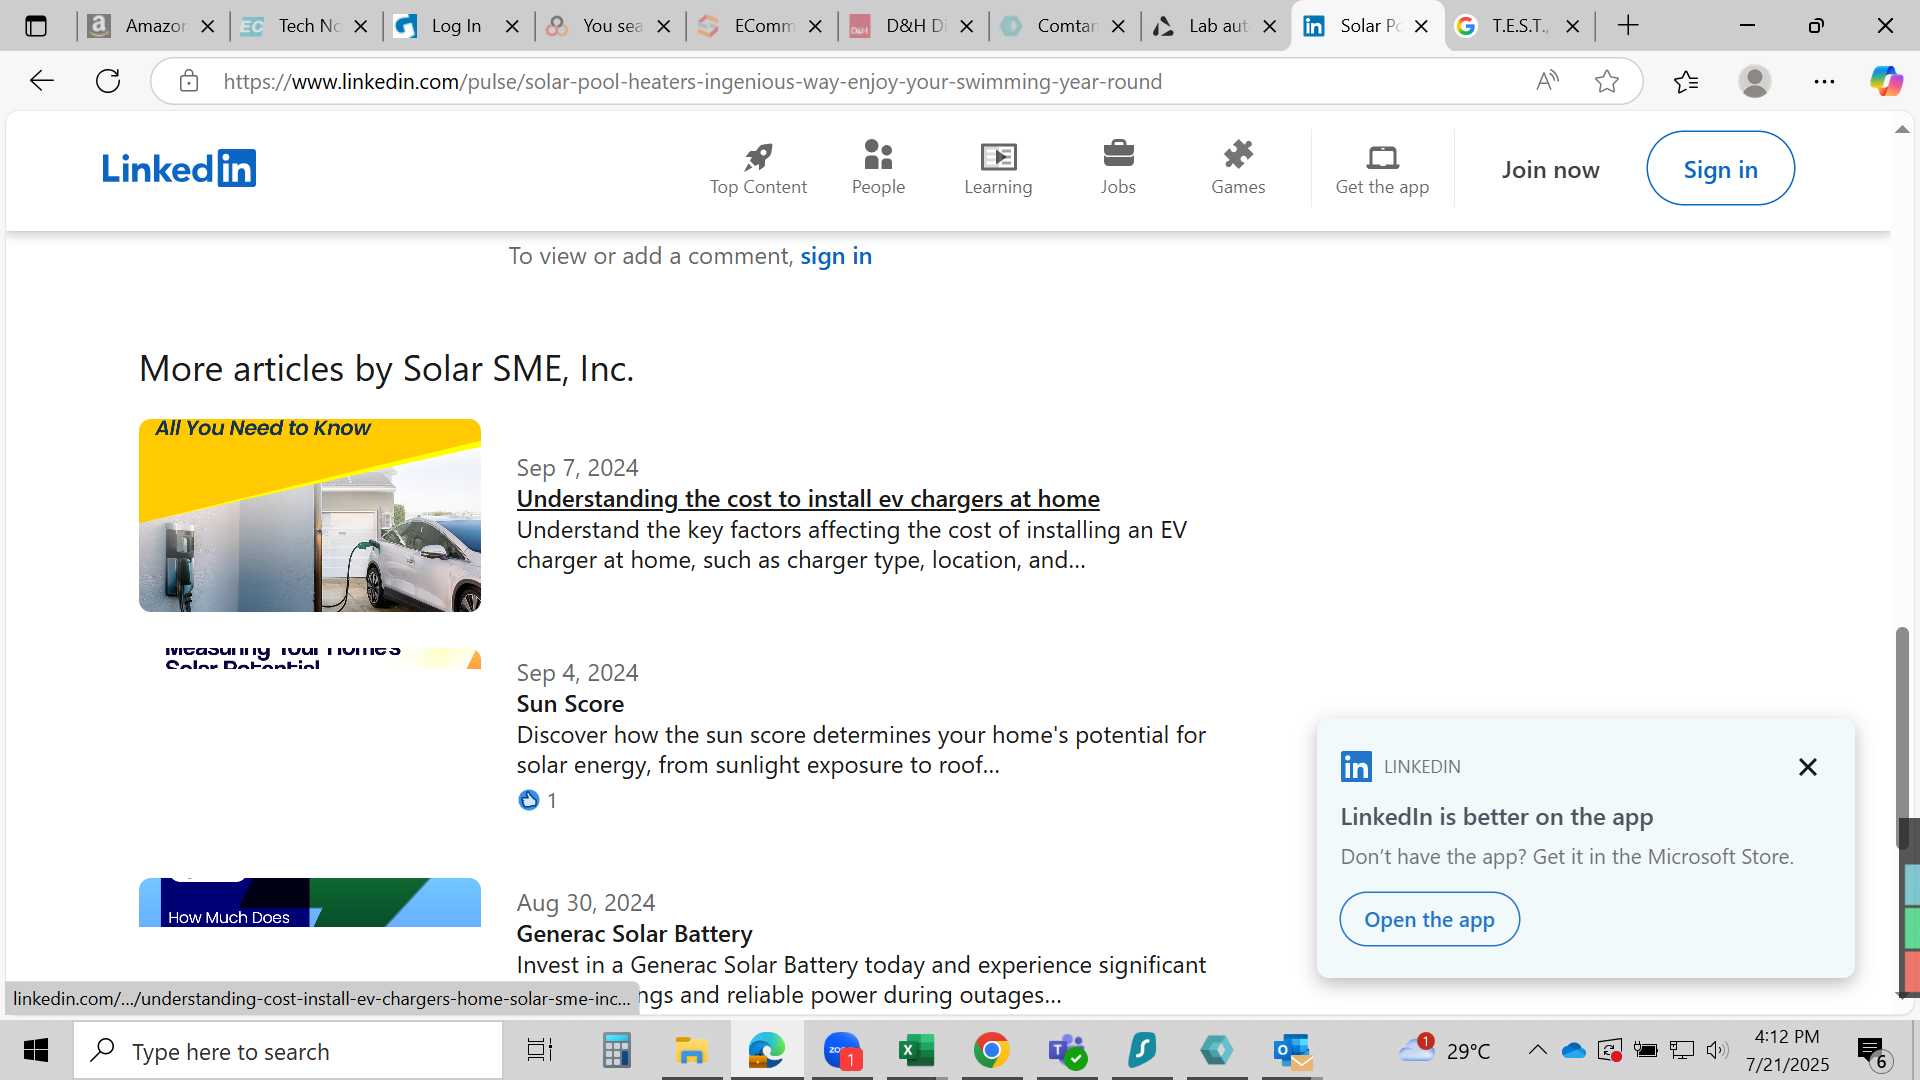Dismiss the LinkedIn app popup
This screenshot has height=1080, width=1920.
coord(1807,767)
